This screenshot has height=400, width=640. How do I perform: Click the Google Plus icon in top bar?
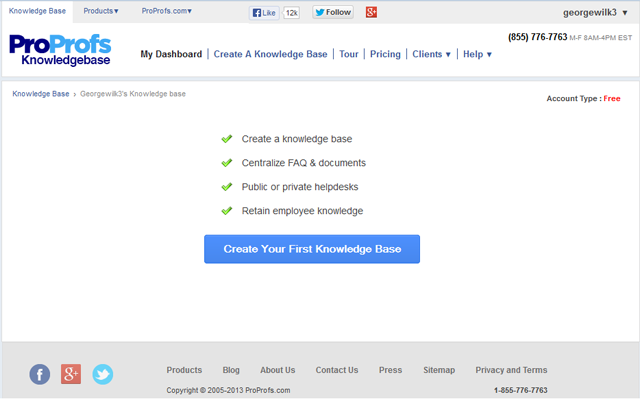[x=371, y=13]
